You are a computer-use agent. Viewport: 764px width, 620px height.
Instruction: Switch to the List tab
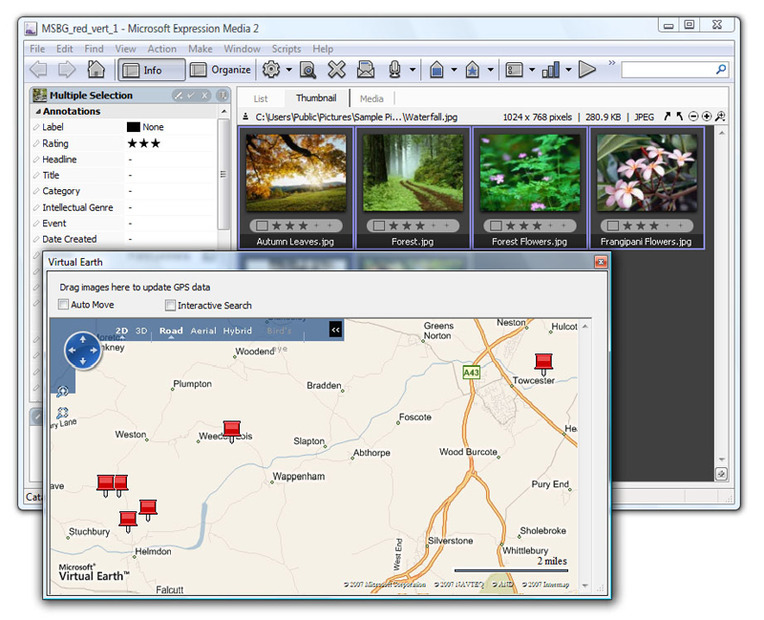261,98
